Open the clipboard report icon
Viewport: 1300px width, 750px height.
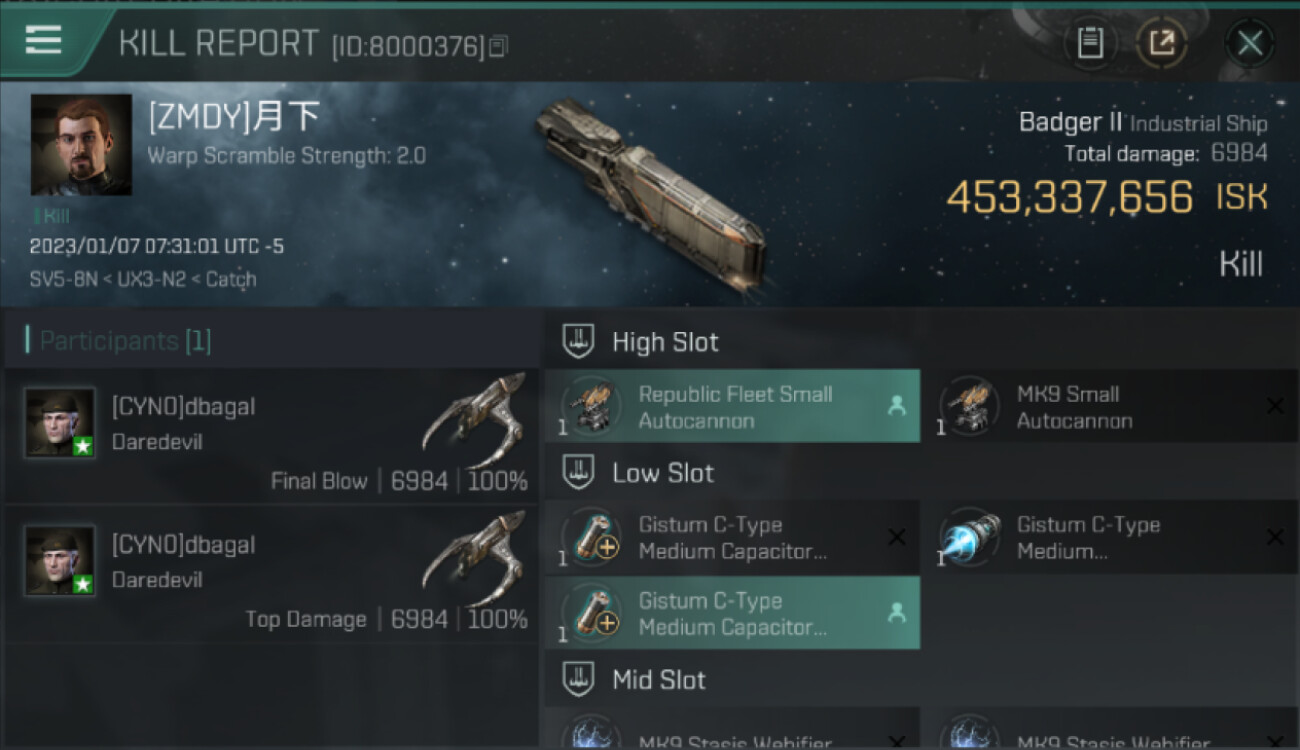tap(1090, 42)
